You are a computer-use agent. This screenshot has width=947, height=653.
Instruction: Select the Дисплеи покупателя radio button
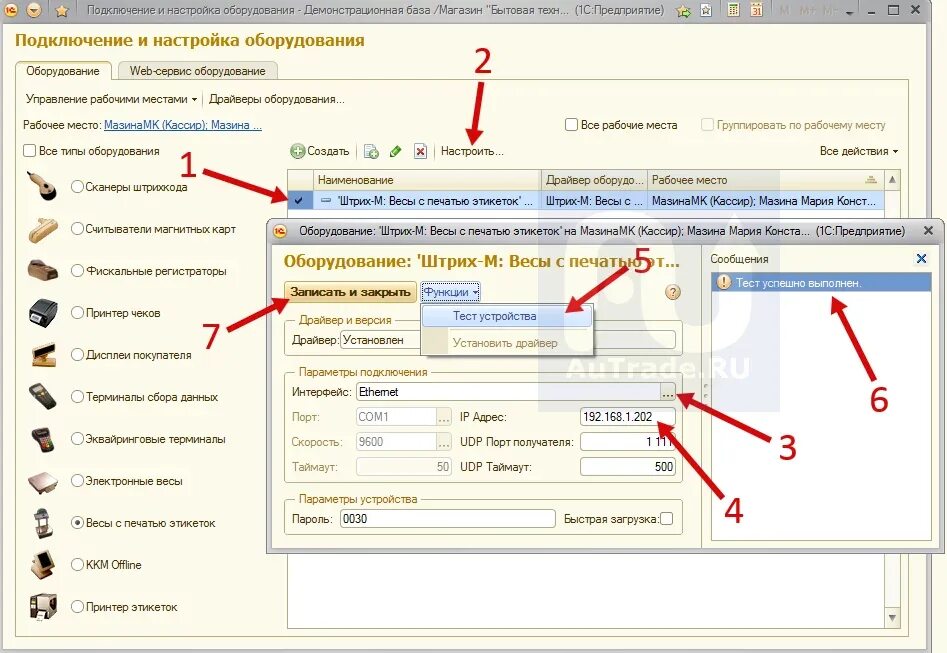pyautogui.click(x=77, y=355)
